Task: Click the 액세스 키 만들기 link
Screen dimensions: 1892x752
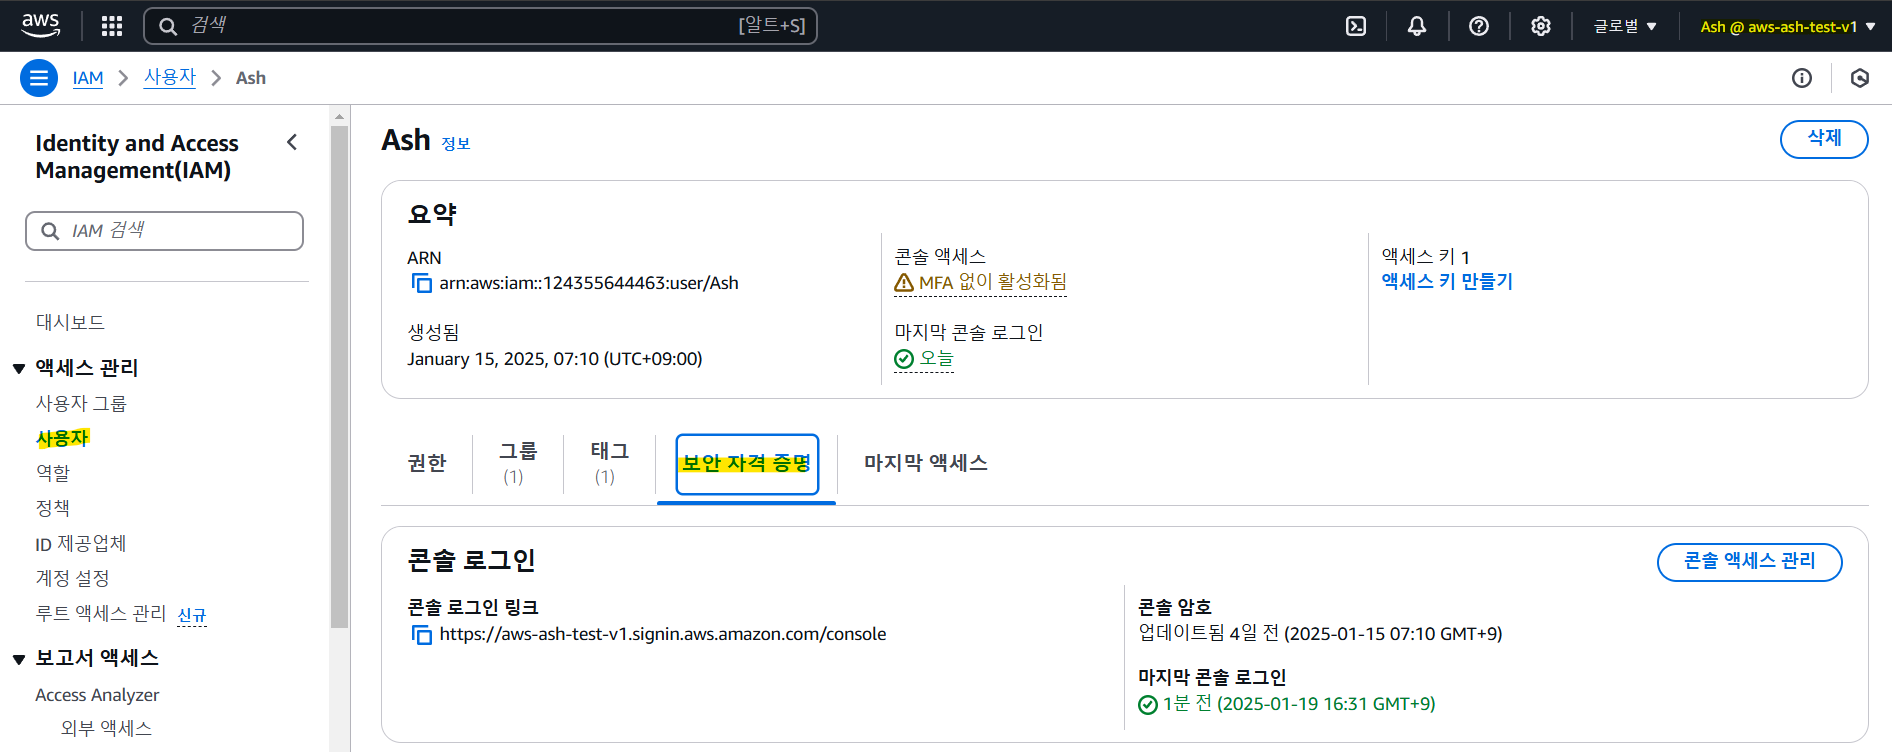Action: tap(1447, 282)
